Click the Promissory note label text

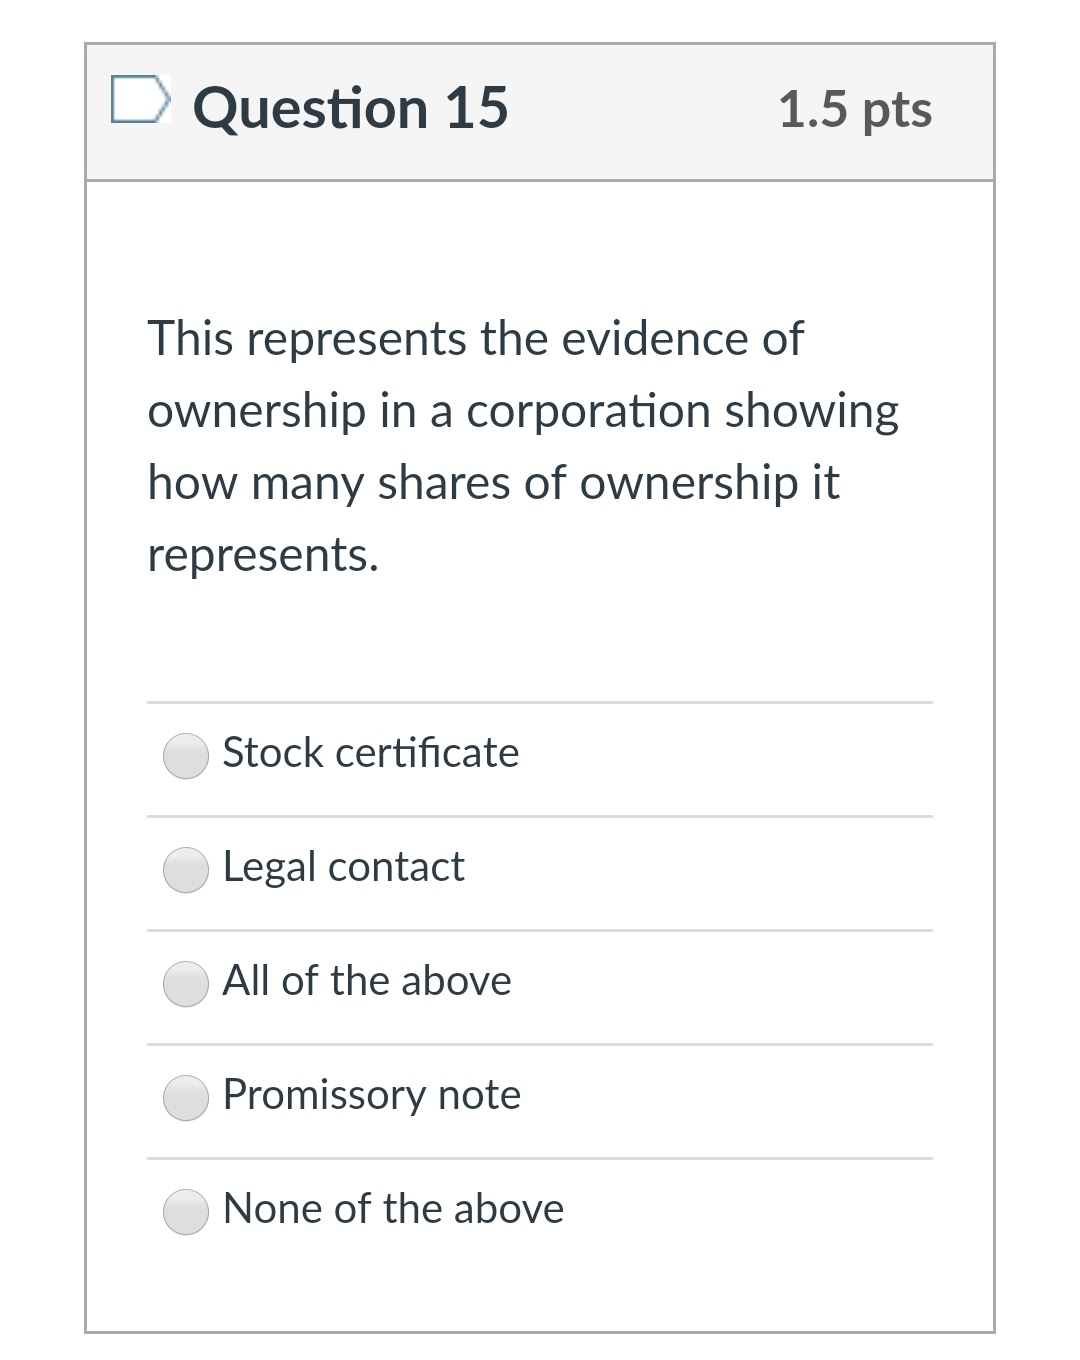click(x=371, y=1095)
